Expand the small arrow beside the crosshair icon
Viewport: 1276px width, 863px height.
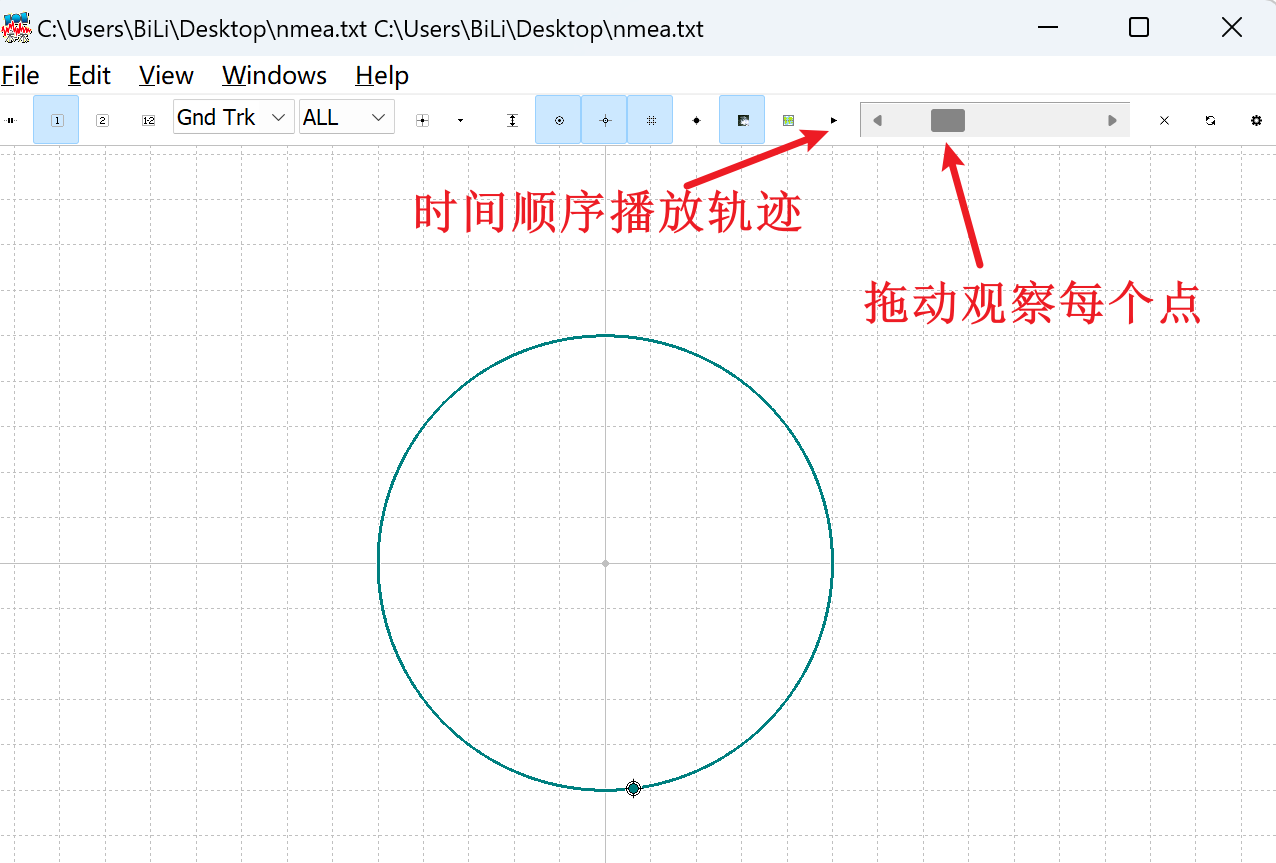tap(460, 119)
